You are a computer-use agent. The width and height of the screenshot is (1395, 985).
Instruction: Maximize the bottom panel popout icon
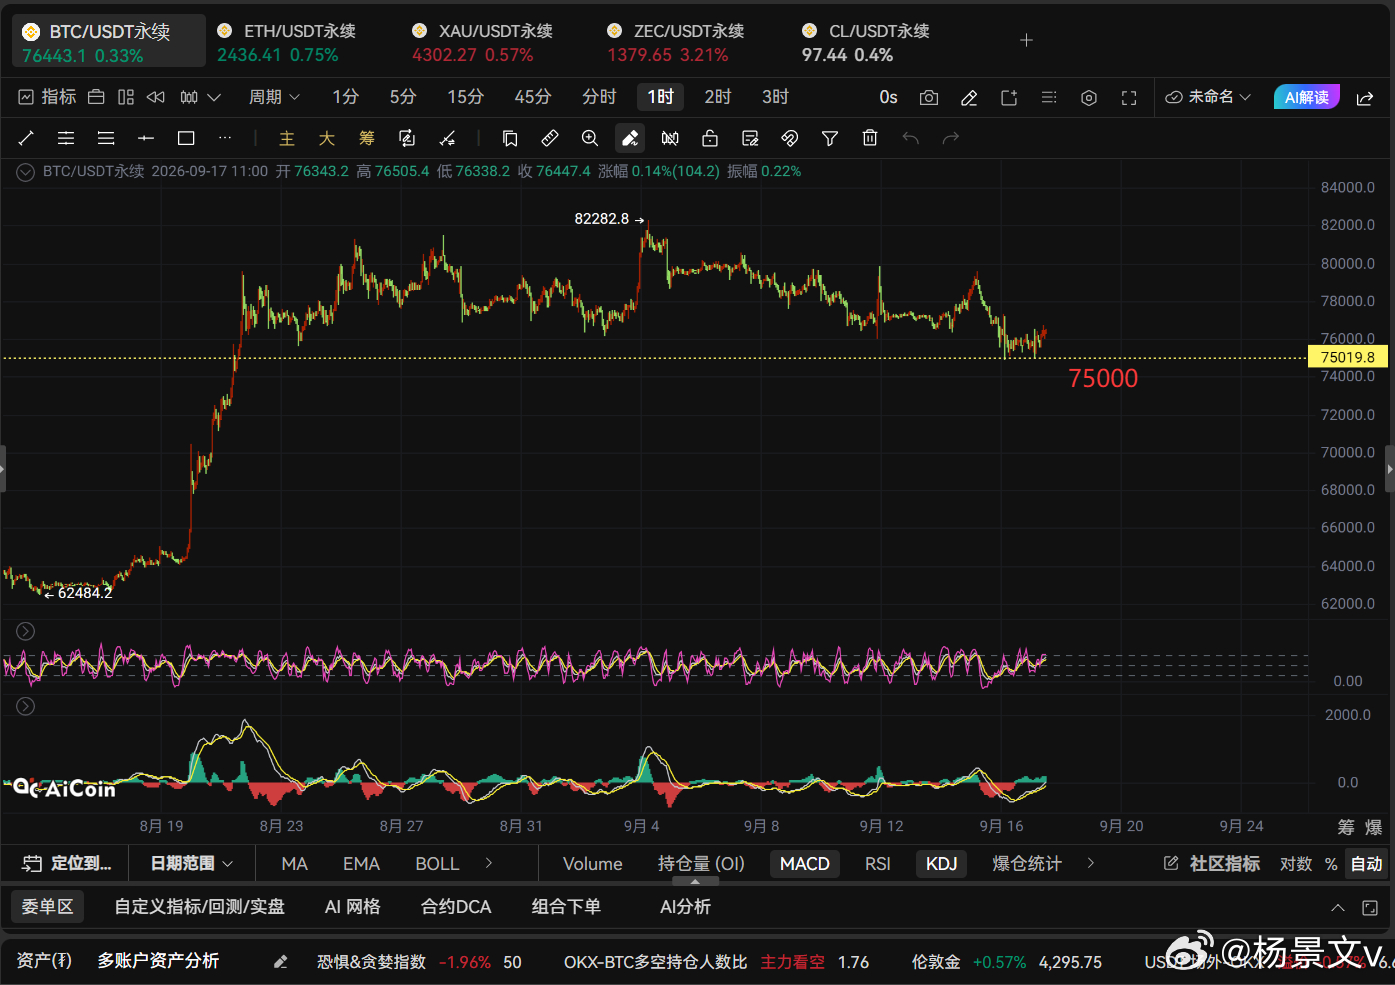pos(1369,908)
